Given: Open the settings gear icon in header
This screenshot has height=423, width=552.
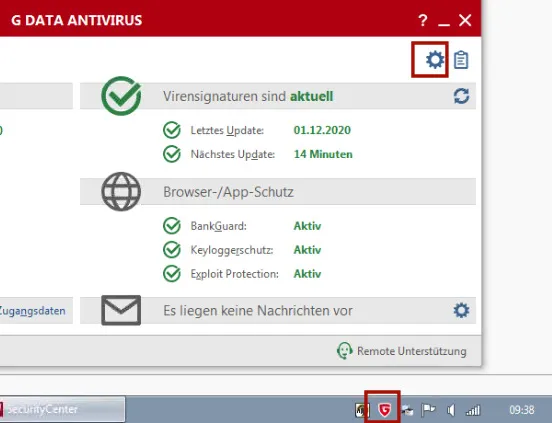Looking at the screenshot, I should coord(435,59).
